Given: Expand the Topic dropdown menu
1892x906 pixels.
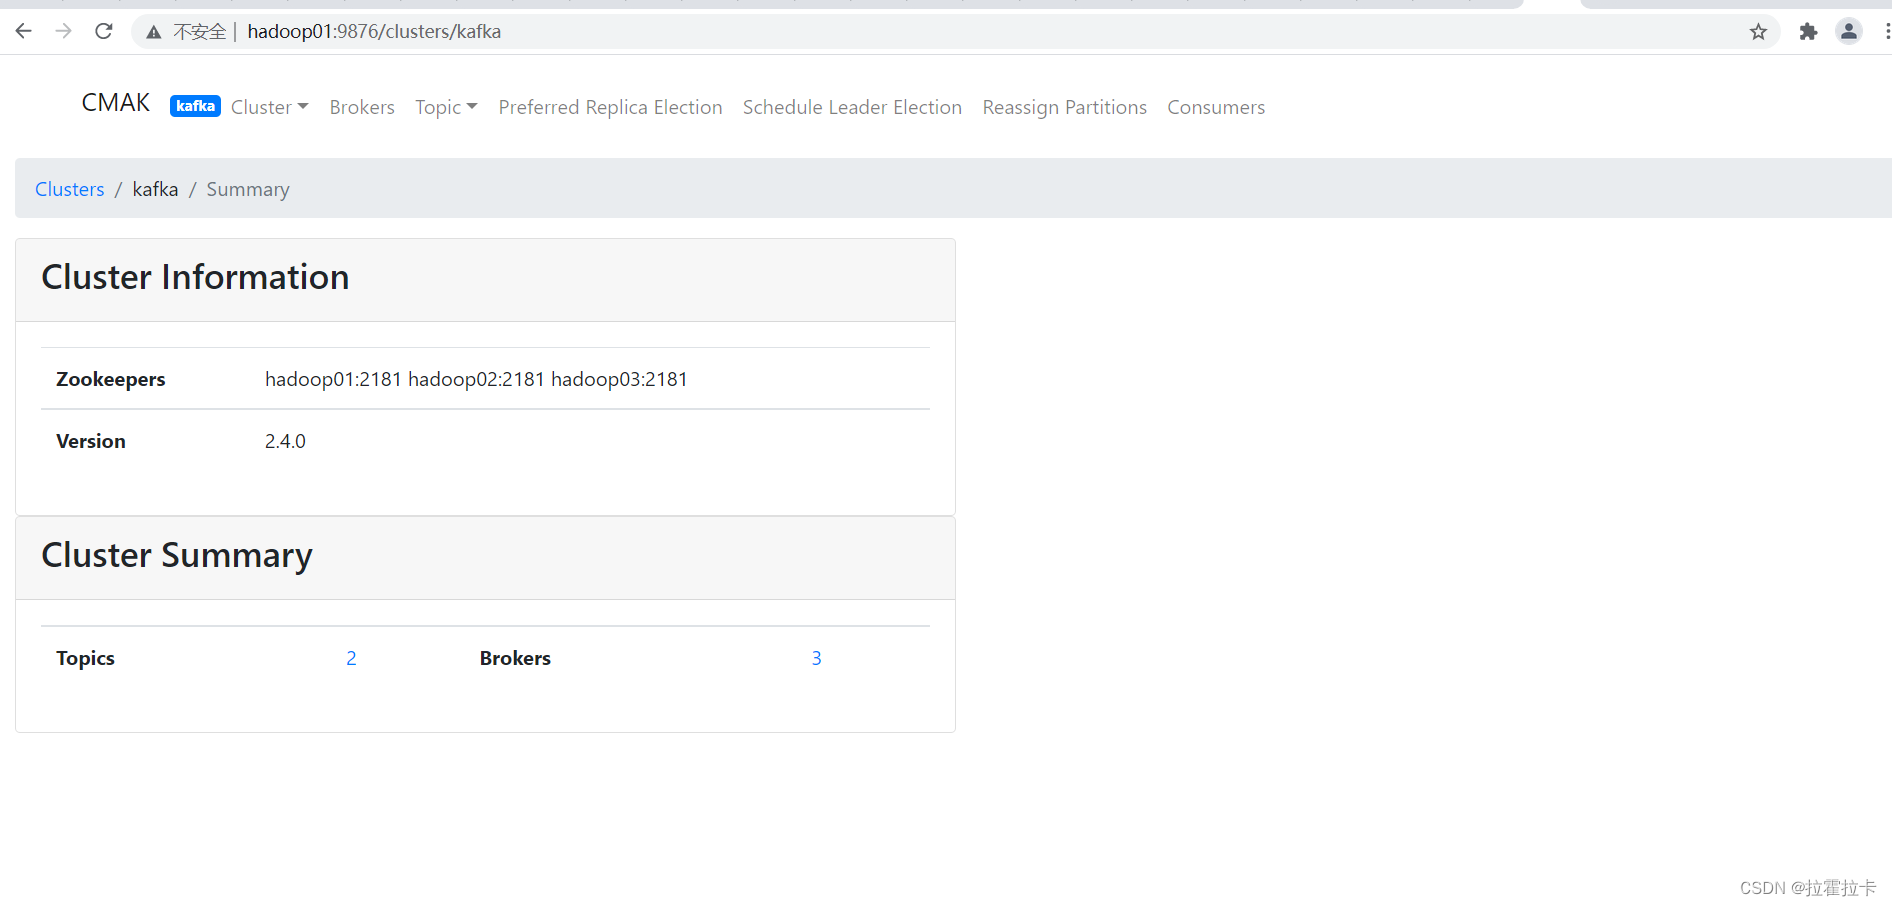Looking at the screenshot, I should 446,107.
